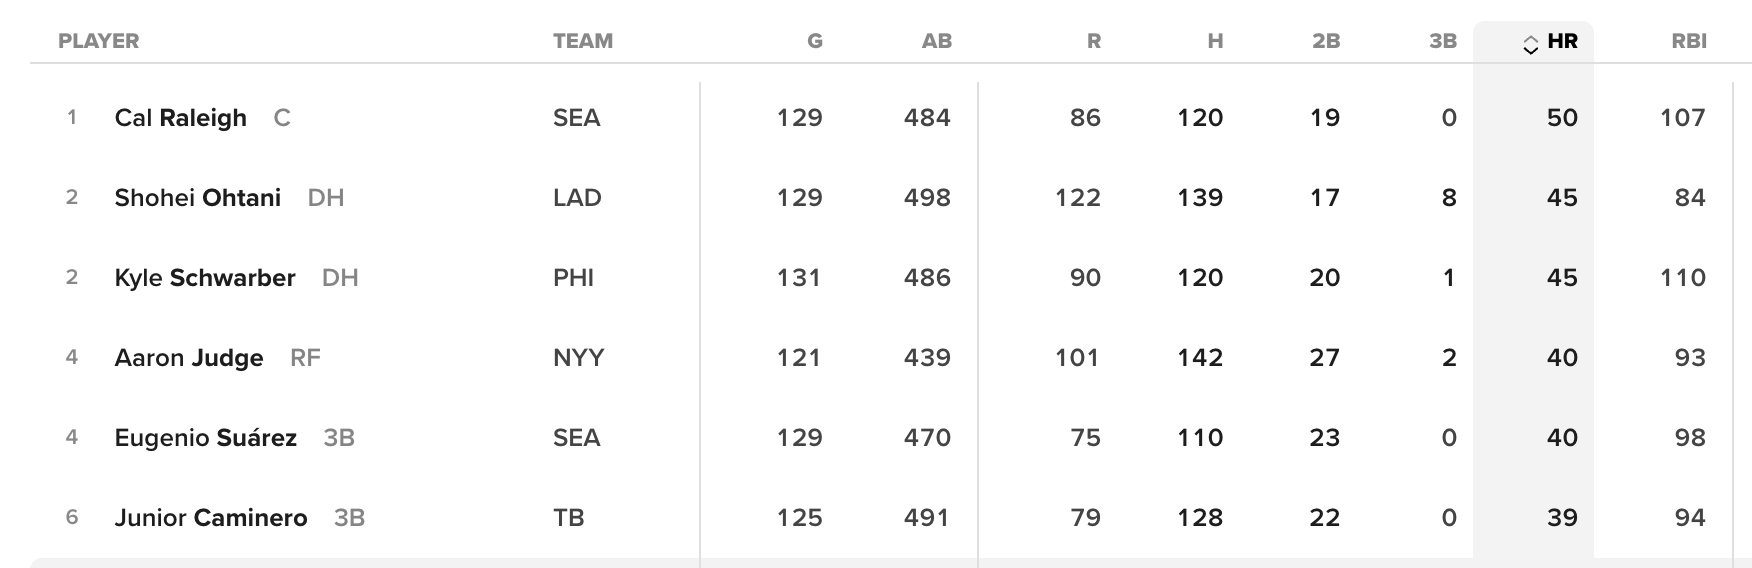Open Cal Raleigh's player page
1752x568 pixels.
pyautogui.click(x=180, y=118)
